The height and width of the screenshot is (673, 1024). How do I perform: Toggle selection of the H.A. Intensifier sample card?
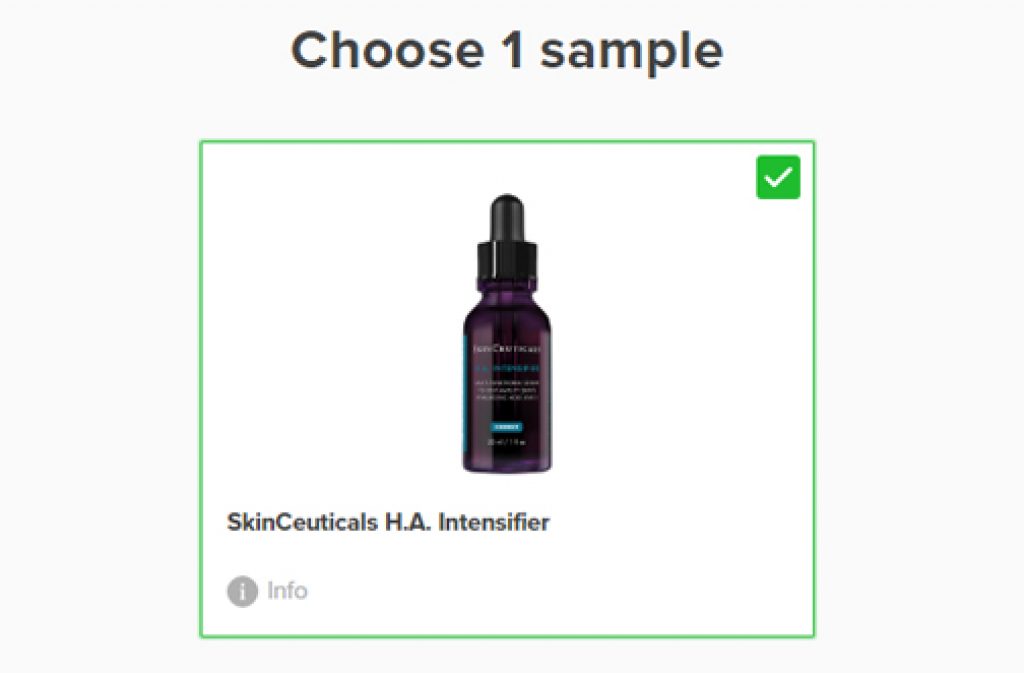[507, 388]
